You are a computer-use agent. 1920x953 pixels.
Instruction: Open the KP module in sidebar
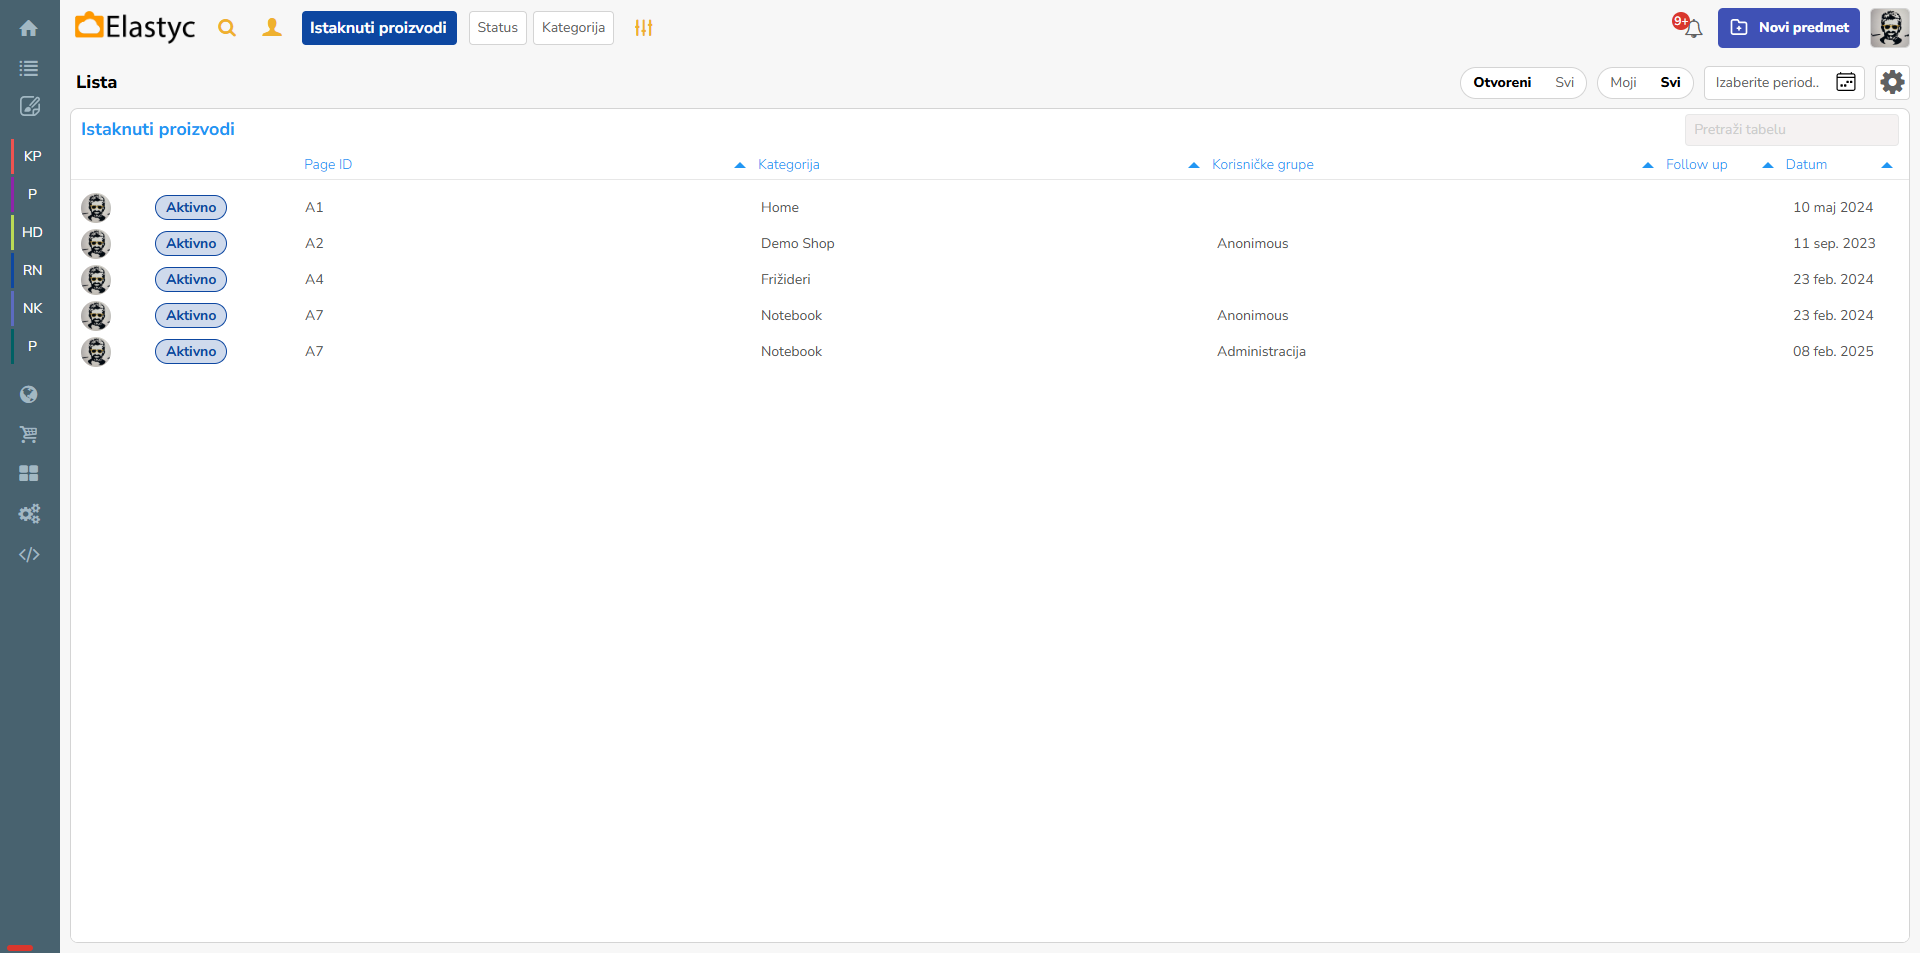coord(32,156)
